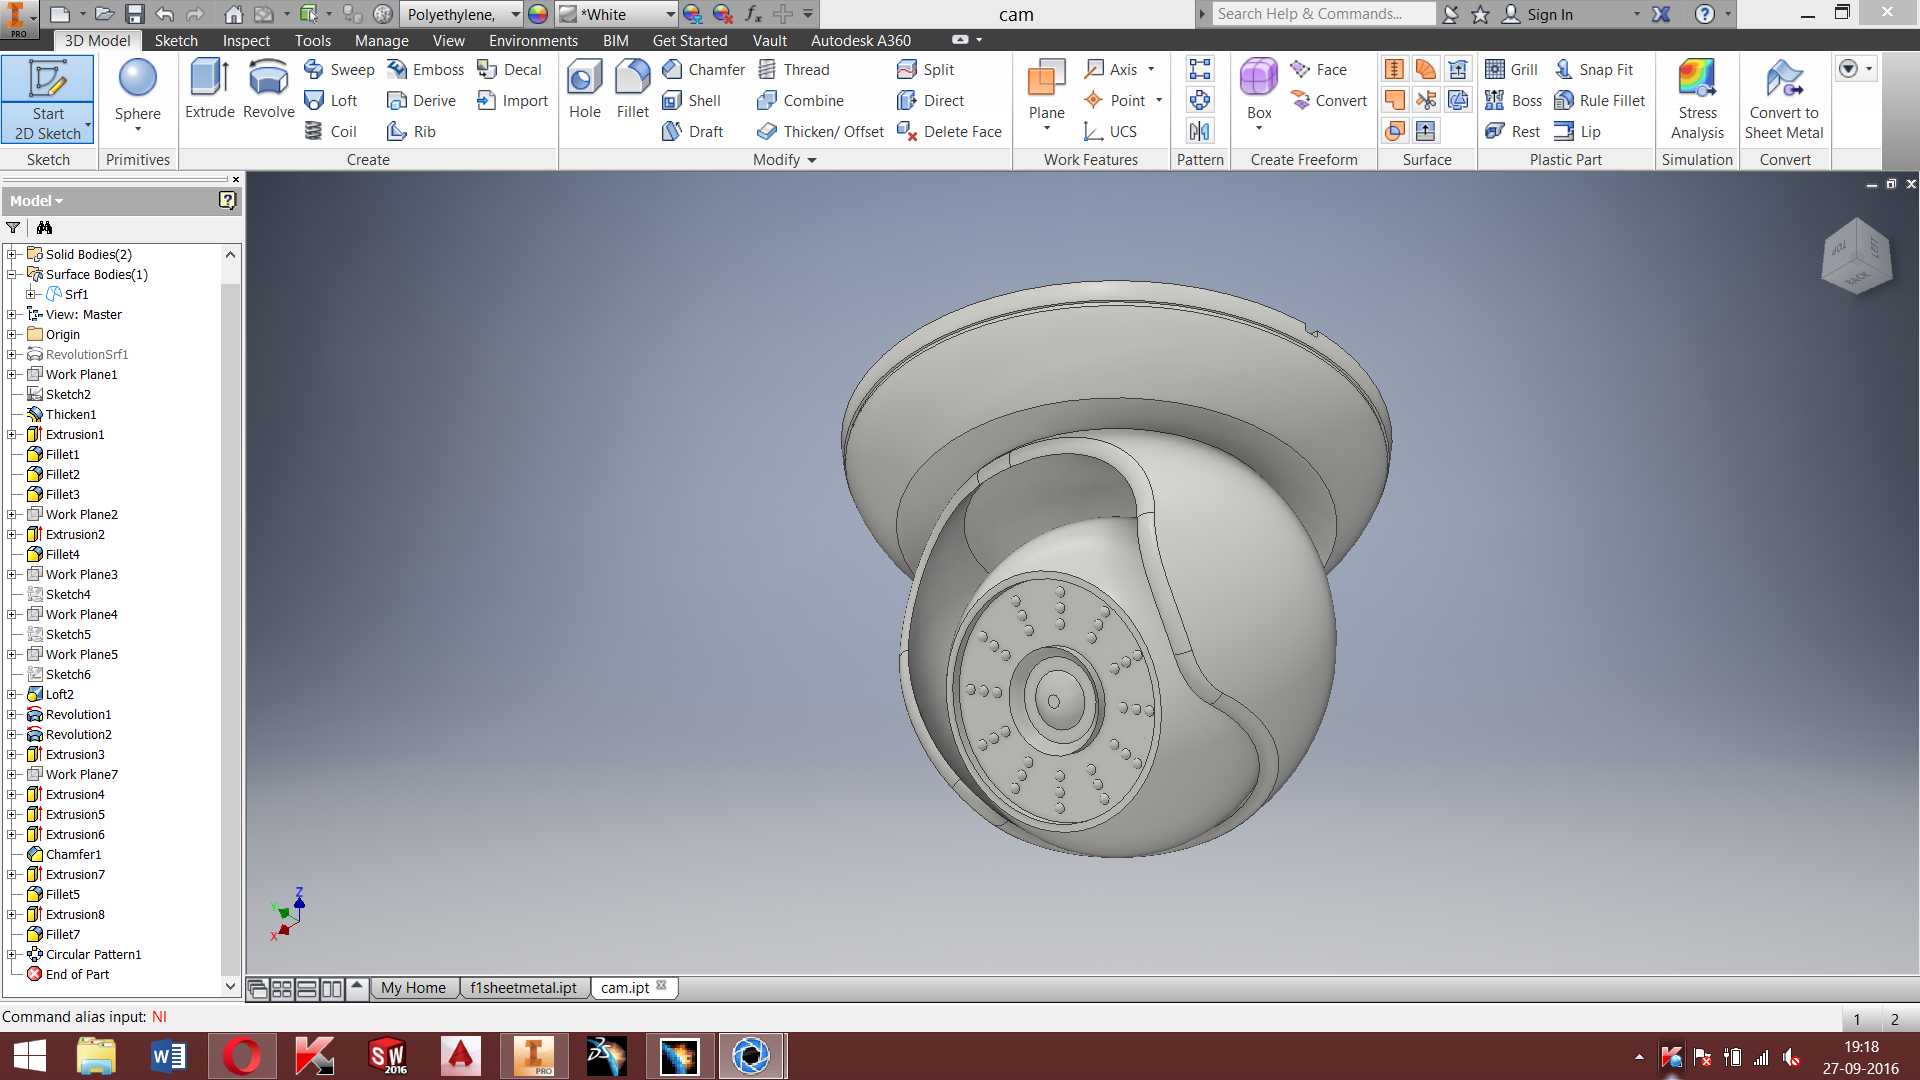Launch Stress Analysis
Image resolution: width=1920 pixels, height=1080 pixels.
tap(1697, 100)
